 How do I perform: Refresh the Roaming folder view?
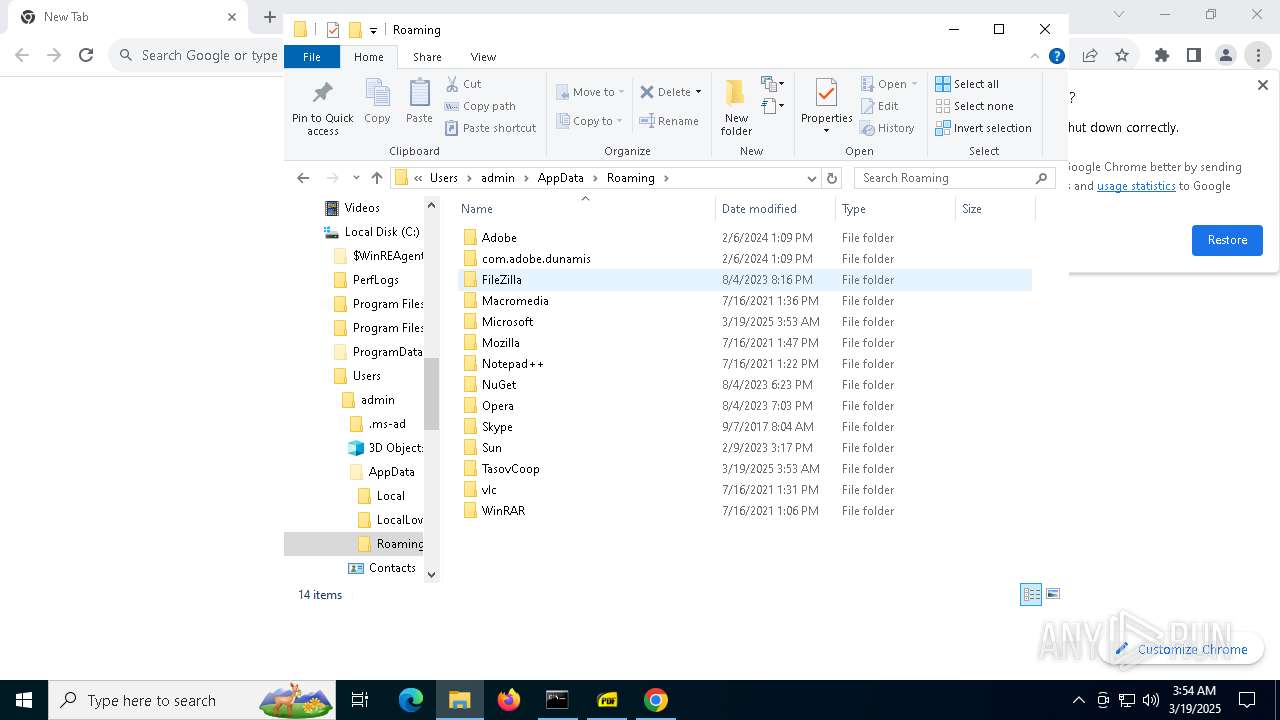coord(831,178)
